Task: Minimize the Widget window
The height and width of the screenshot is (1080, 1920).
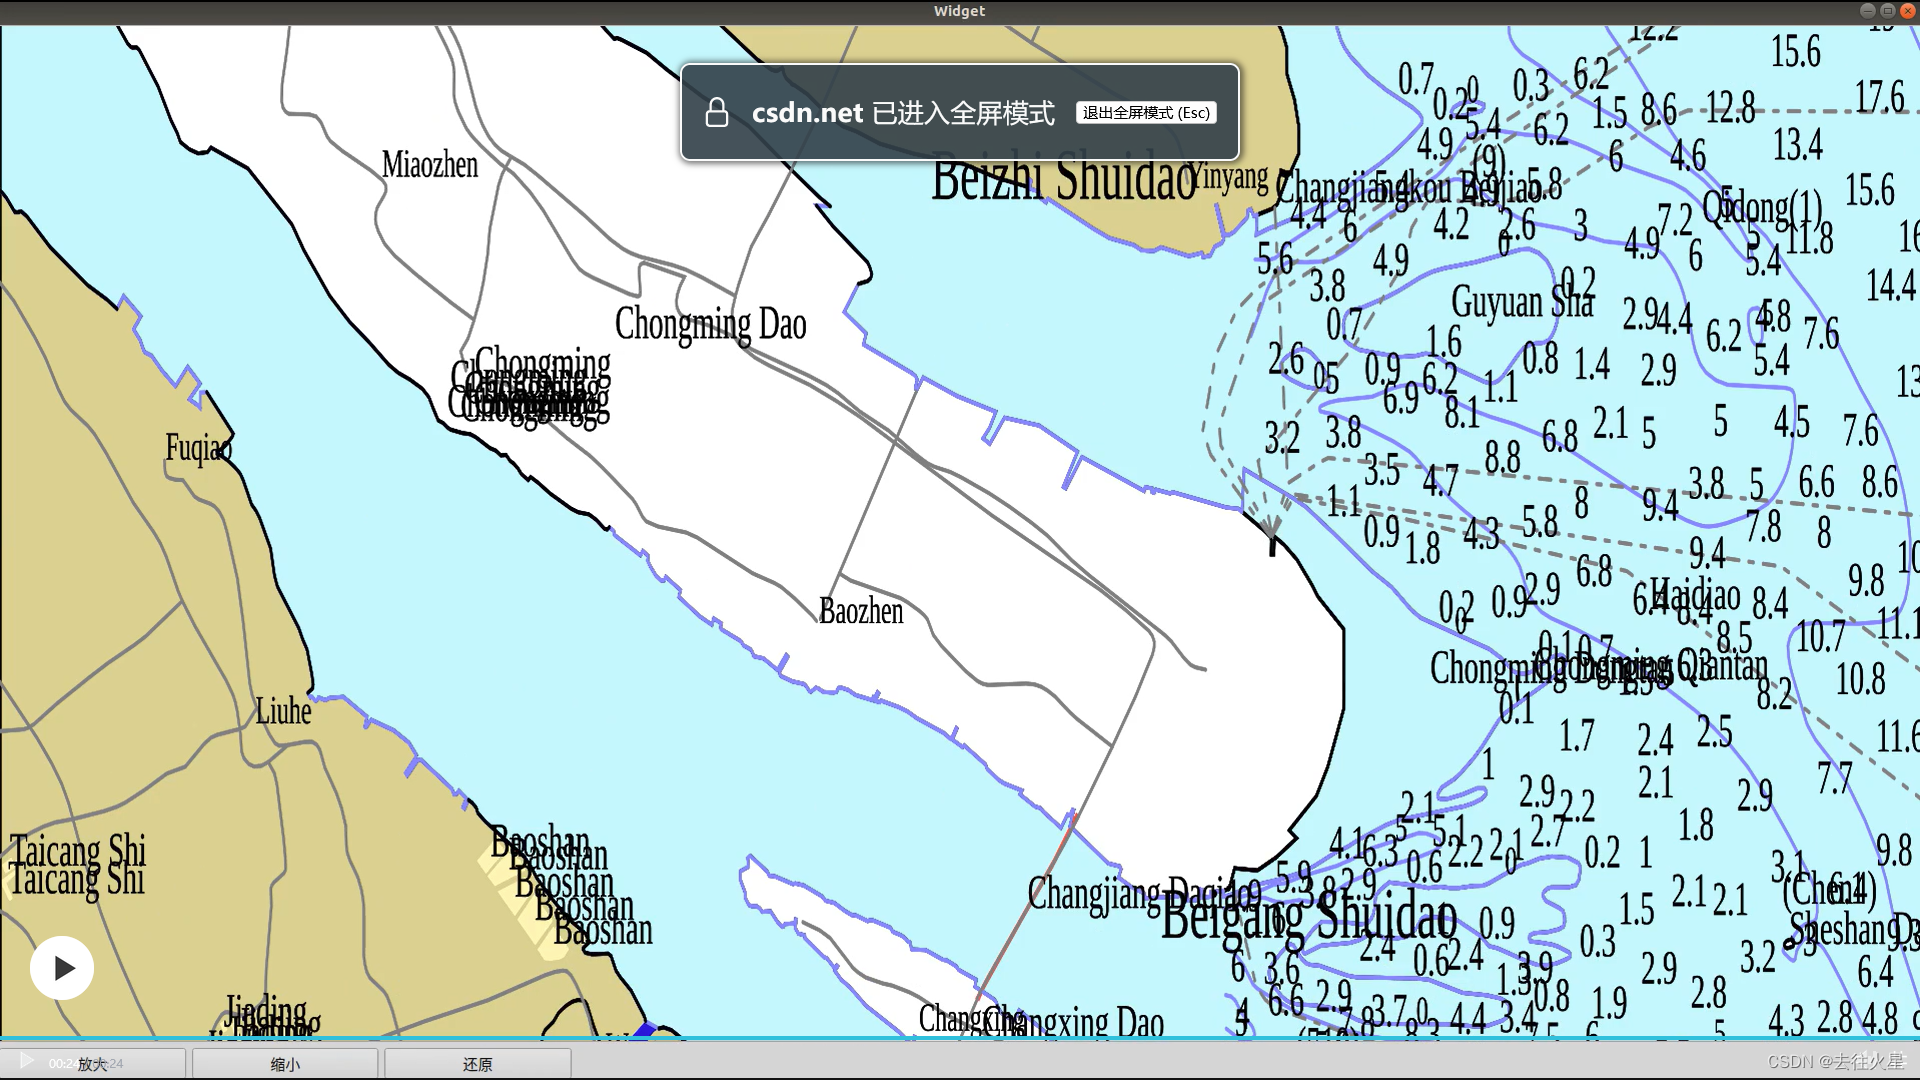Action: [x=1867, y=11]
